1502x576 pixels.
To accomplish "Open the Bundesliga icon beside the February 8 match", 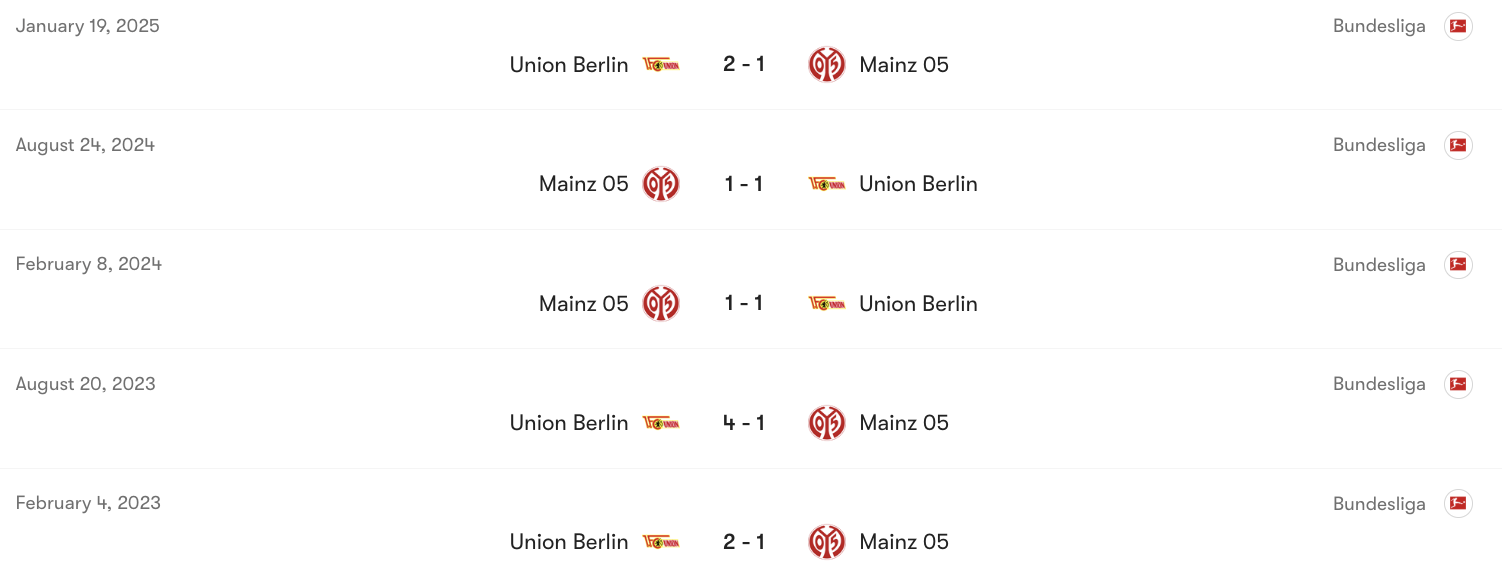I will coord(1458,264).
